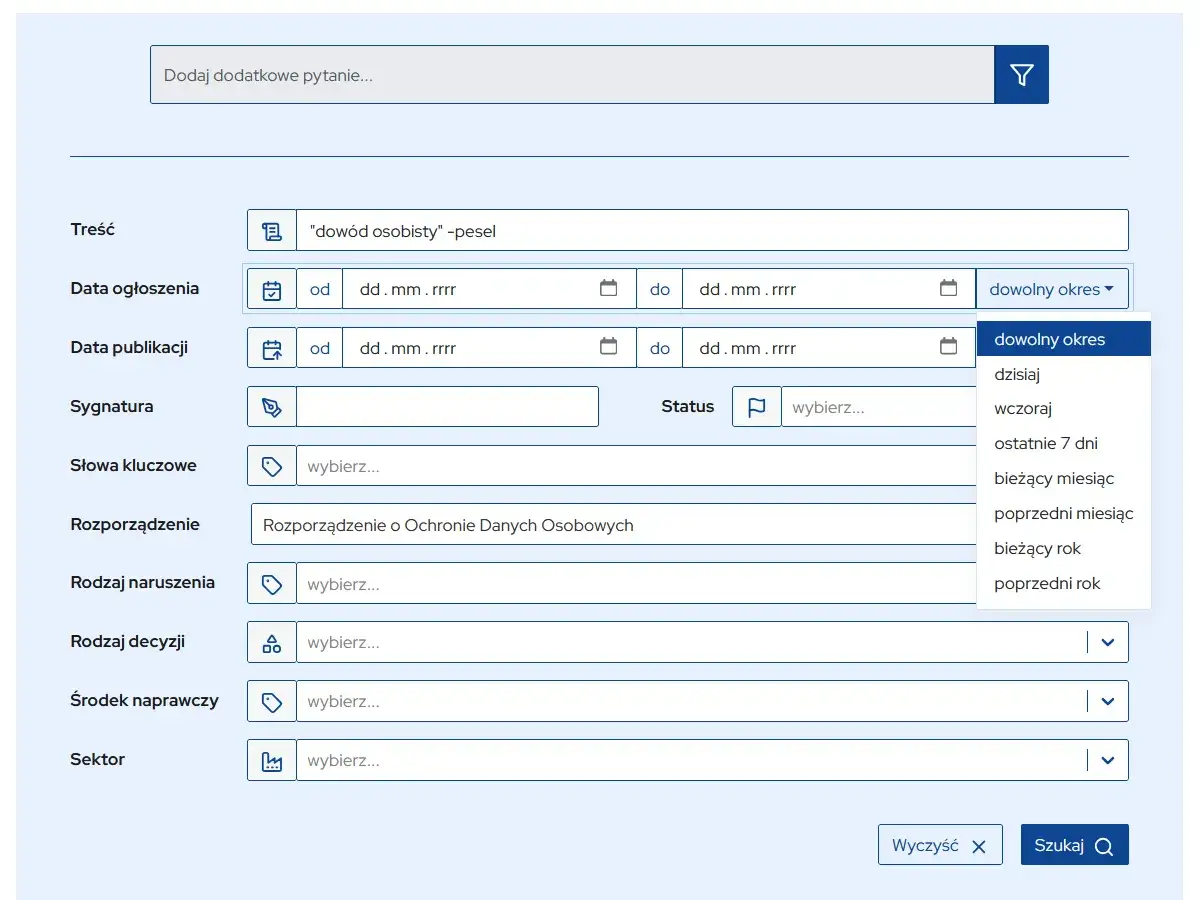
Task: Click the scroll icon beside Treść
Action: tap(272, 230)
